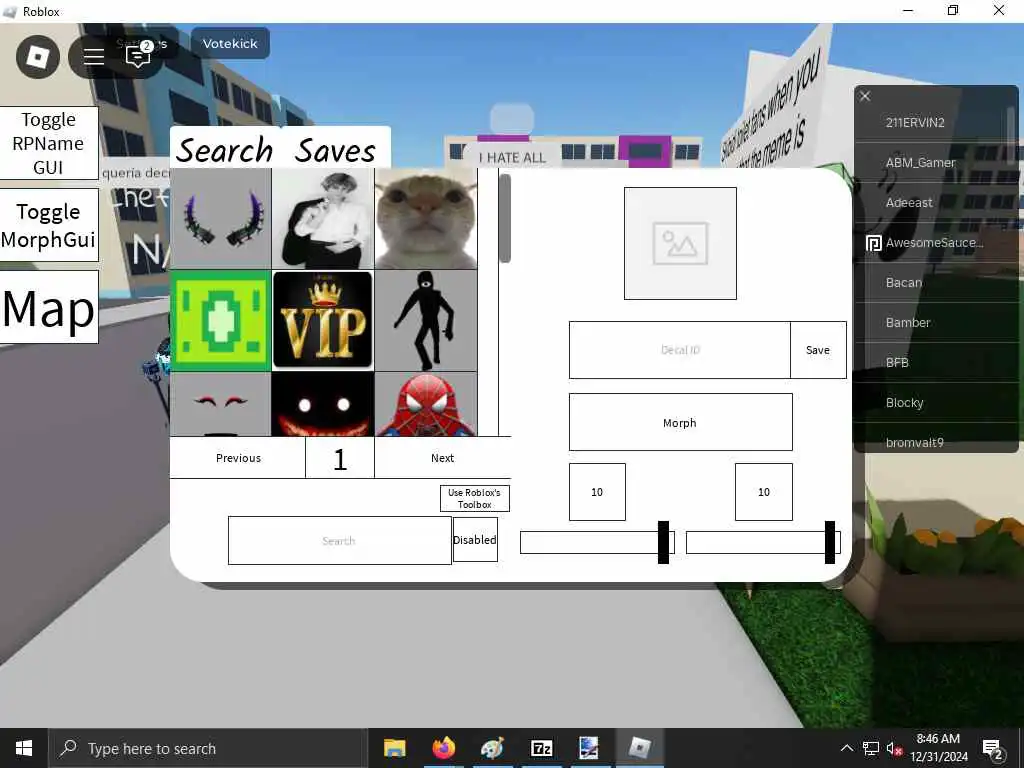
Task: Click the page number 1 box
Action: [x=340, y=458]
